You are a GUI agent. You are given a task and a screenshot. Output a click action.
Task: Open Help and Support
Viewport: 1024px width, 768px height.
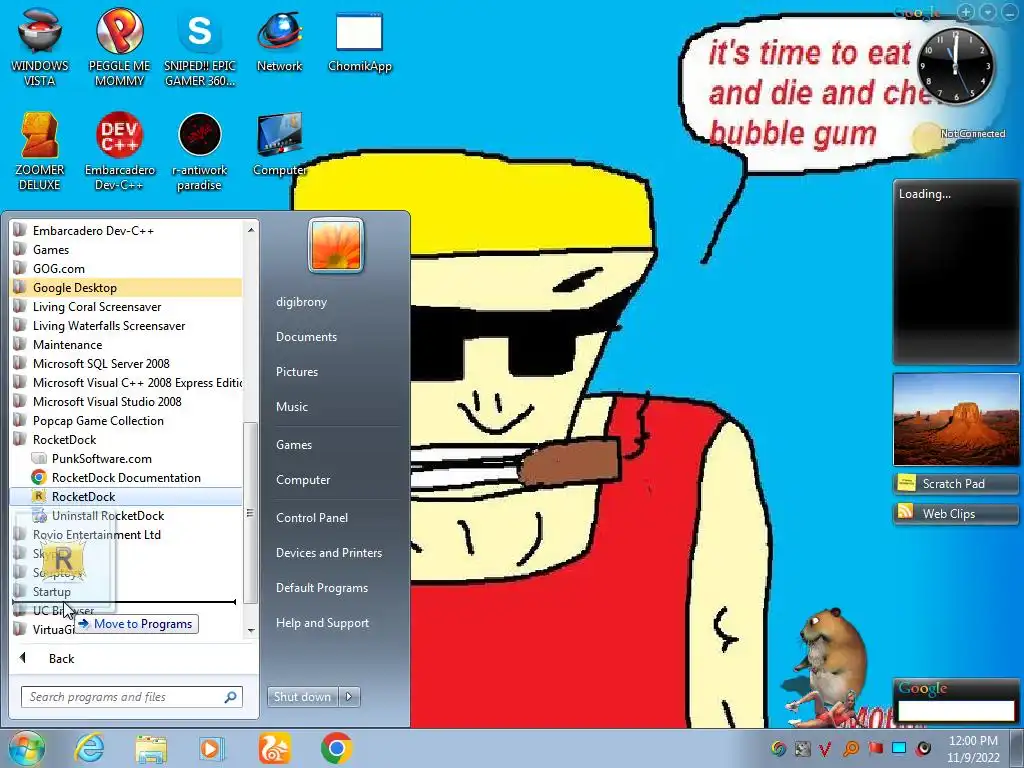322,623
